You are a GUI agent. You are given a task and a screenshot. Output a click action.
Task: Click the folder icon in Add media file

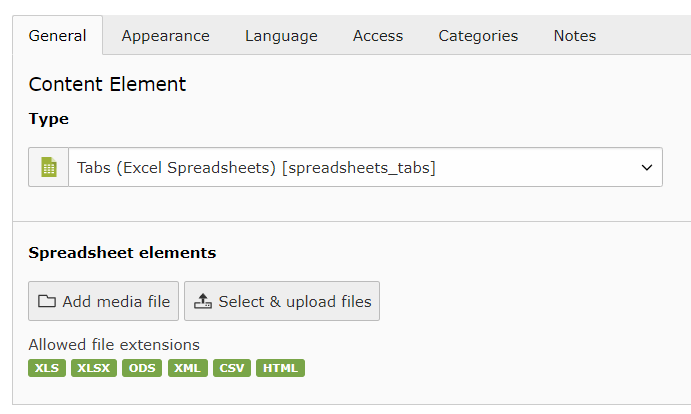click(x=47, y=301)
